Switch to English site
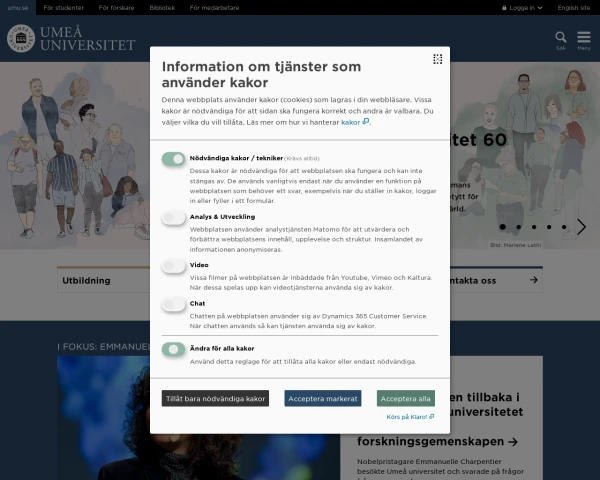The height and width of the screenshot is (480, 600). (574, 8)
